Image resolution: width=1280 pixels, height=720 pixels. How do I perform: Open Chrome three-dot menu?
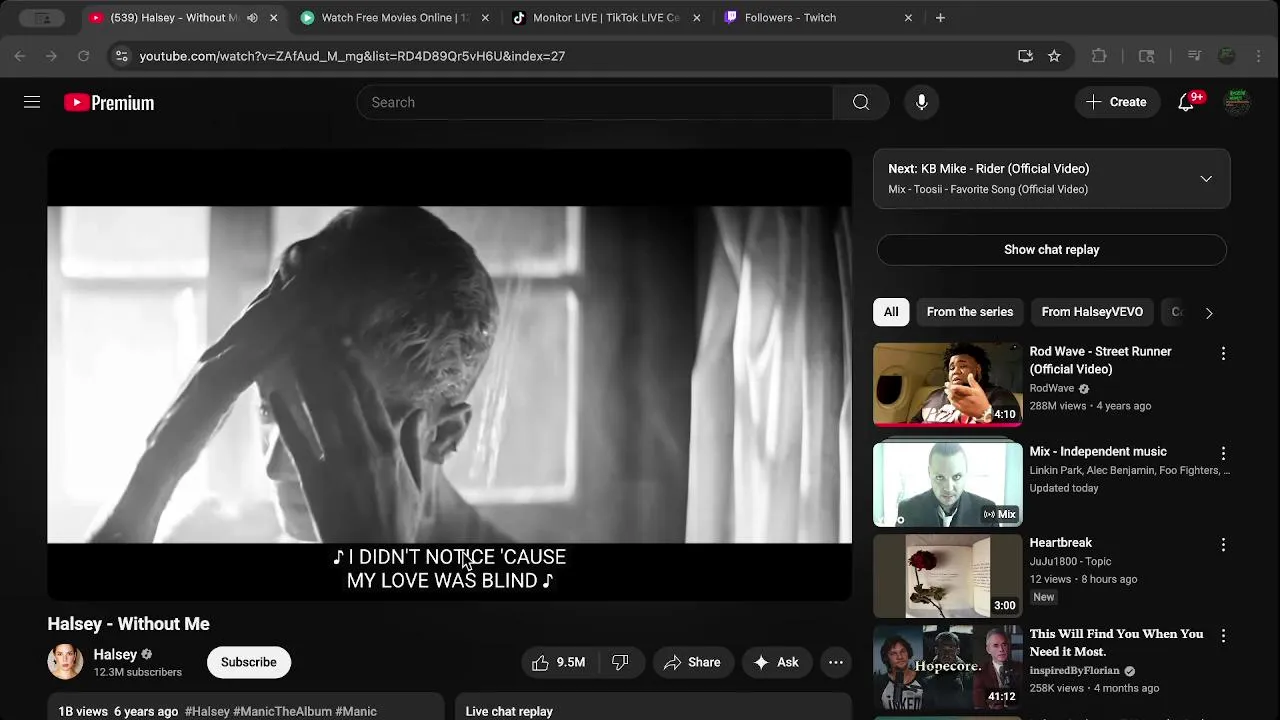coord(1259,56)
